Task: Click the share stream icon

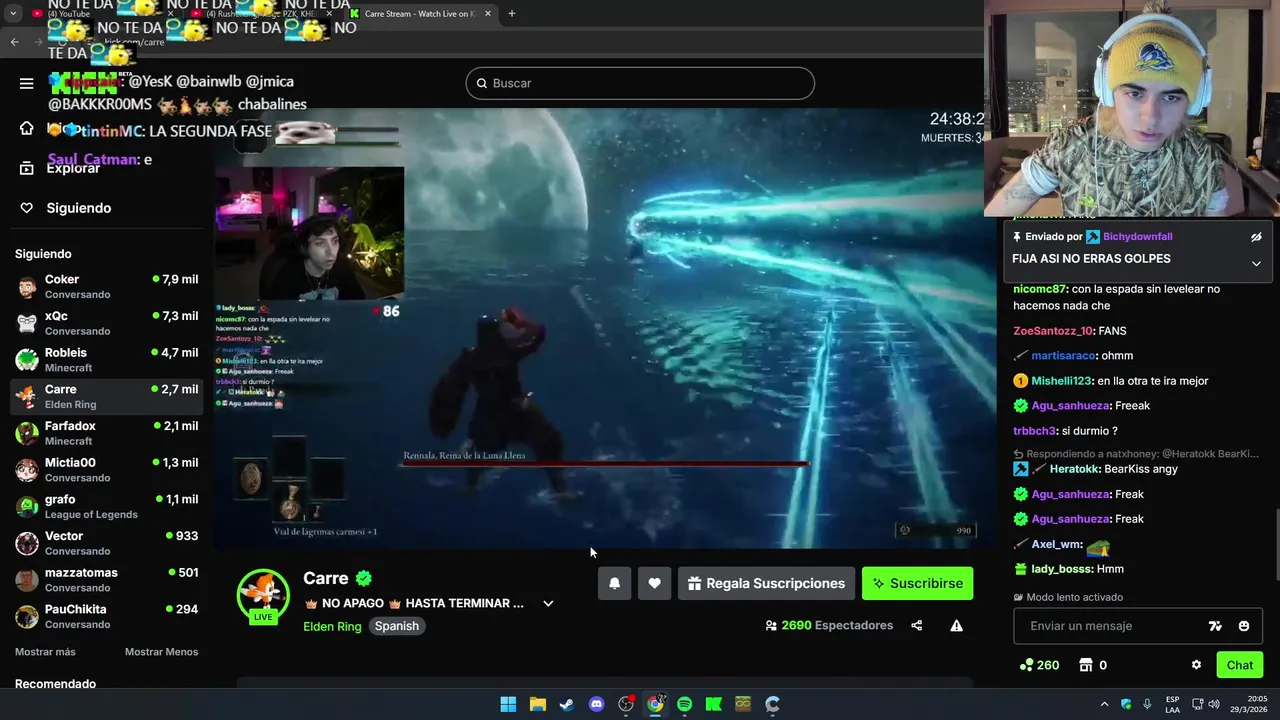Action: coord(916,626)
